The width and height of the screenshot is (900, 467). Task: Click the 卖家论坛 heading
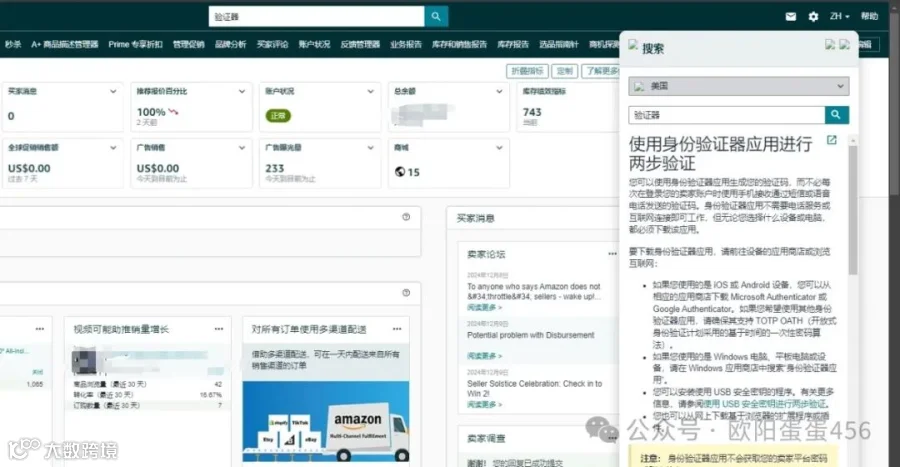486,254
